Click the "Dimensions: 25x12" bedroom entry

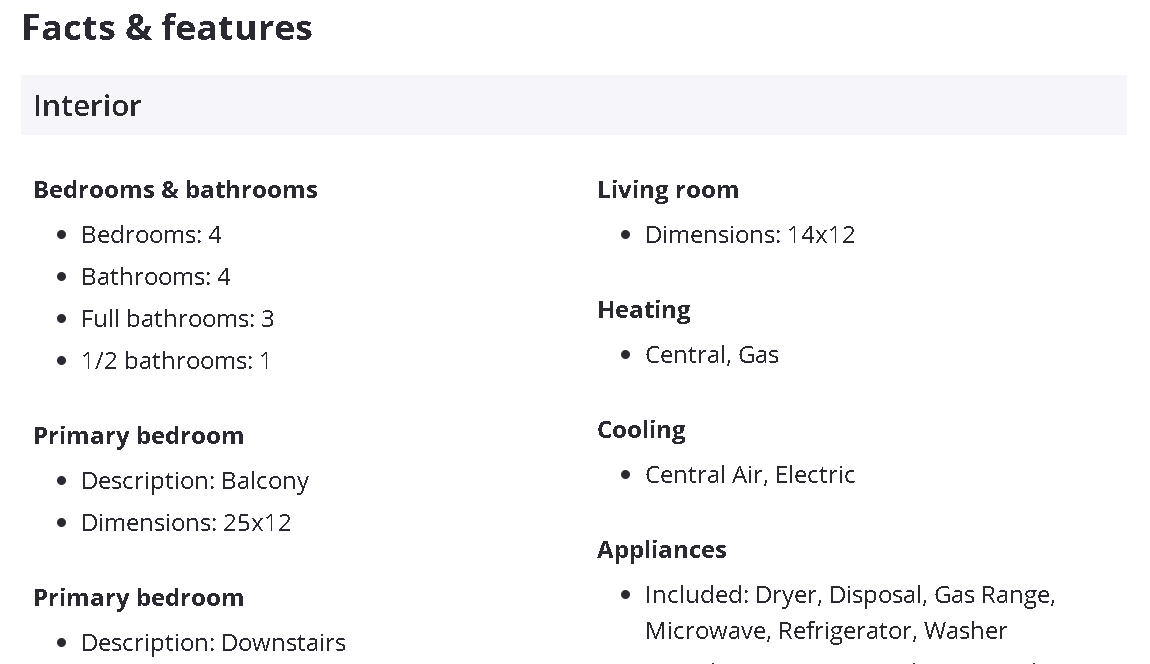(x=186, y=523)
